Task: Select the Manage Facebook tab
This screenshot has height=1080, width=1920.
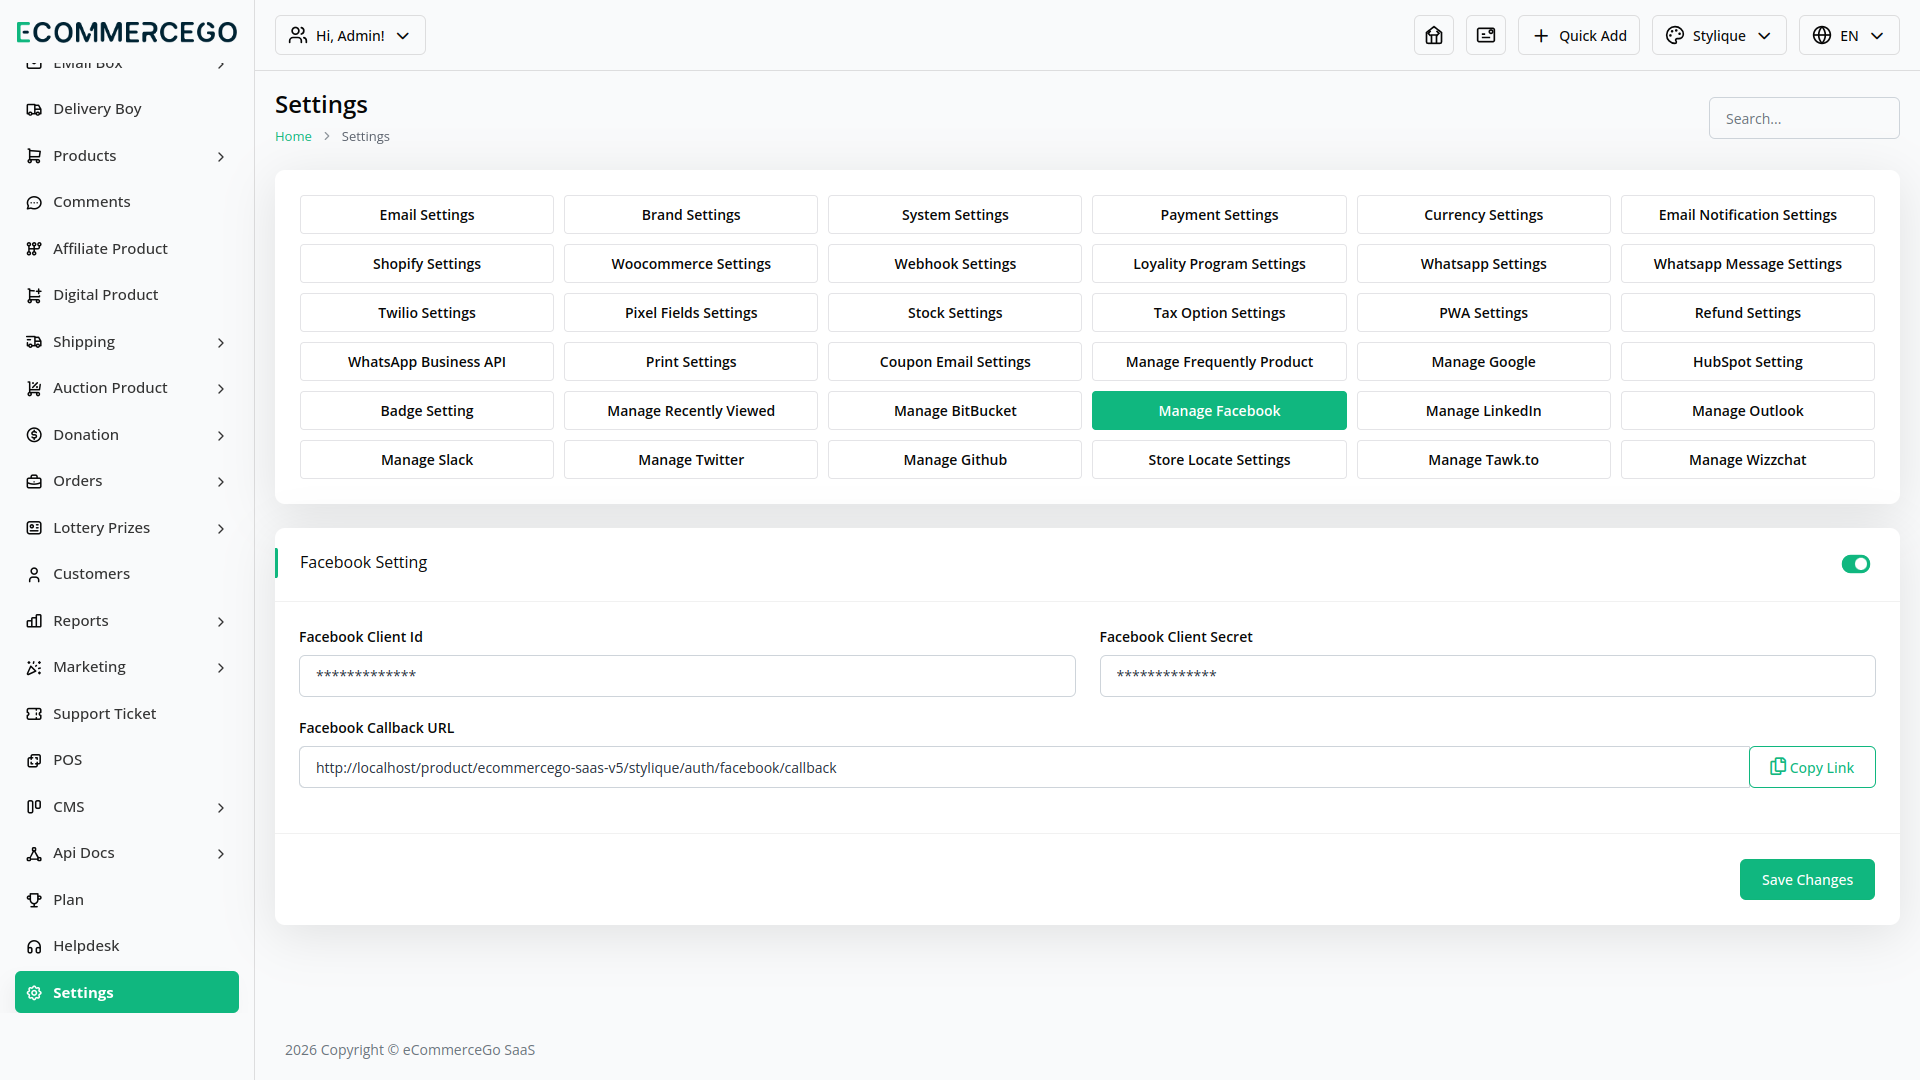Action: tap(1219, 410)
